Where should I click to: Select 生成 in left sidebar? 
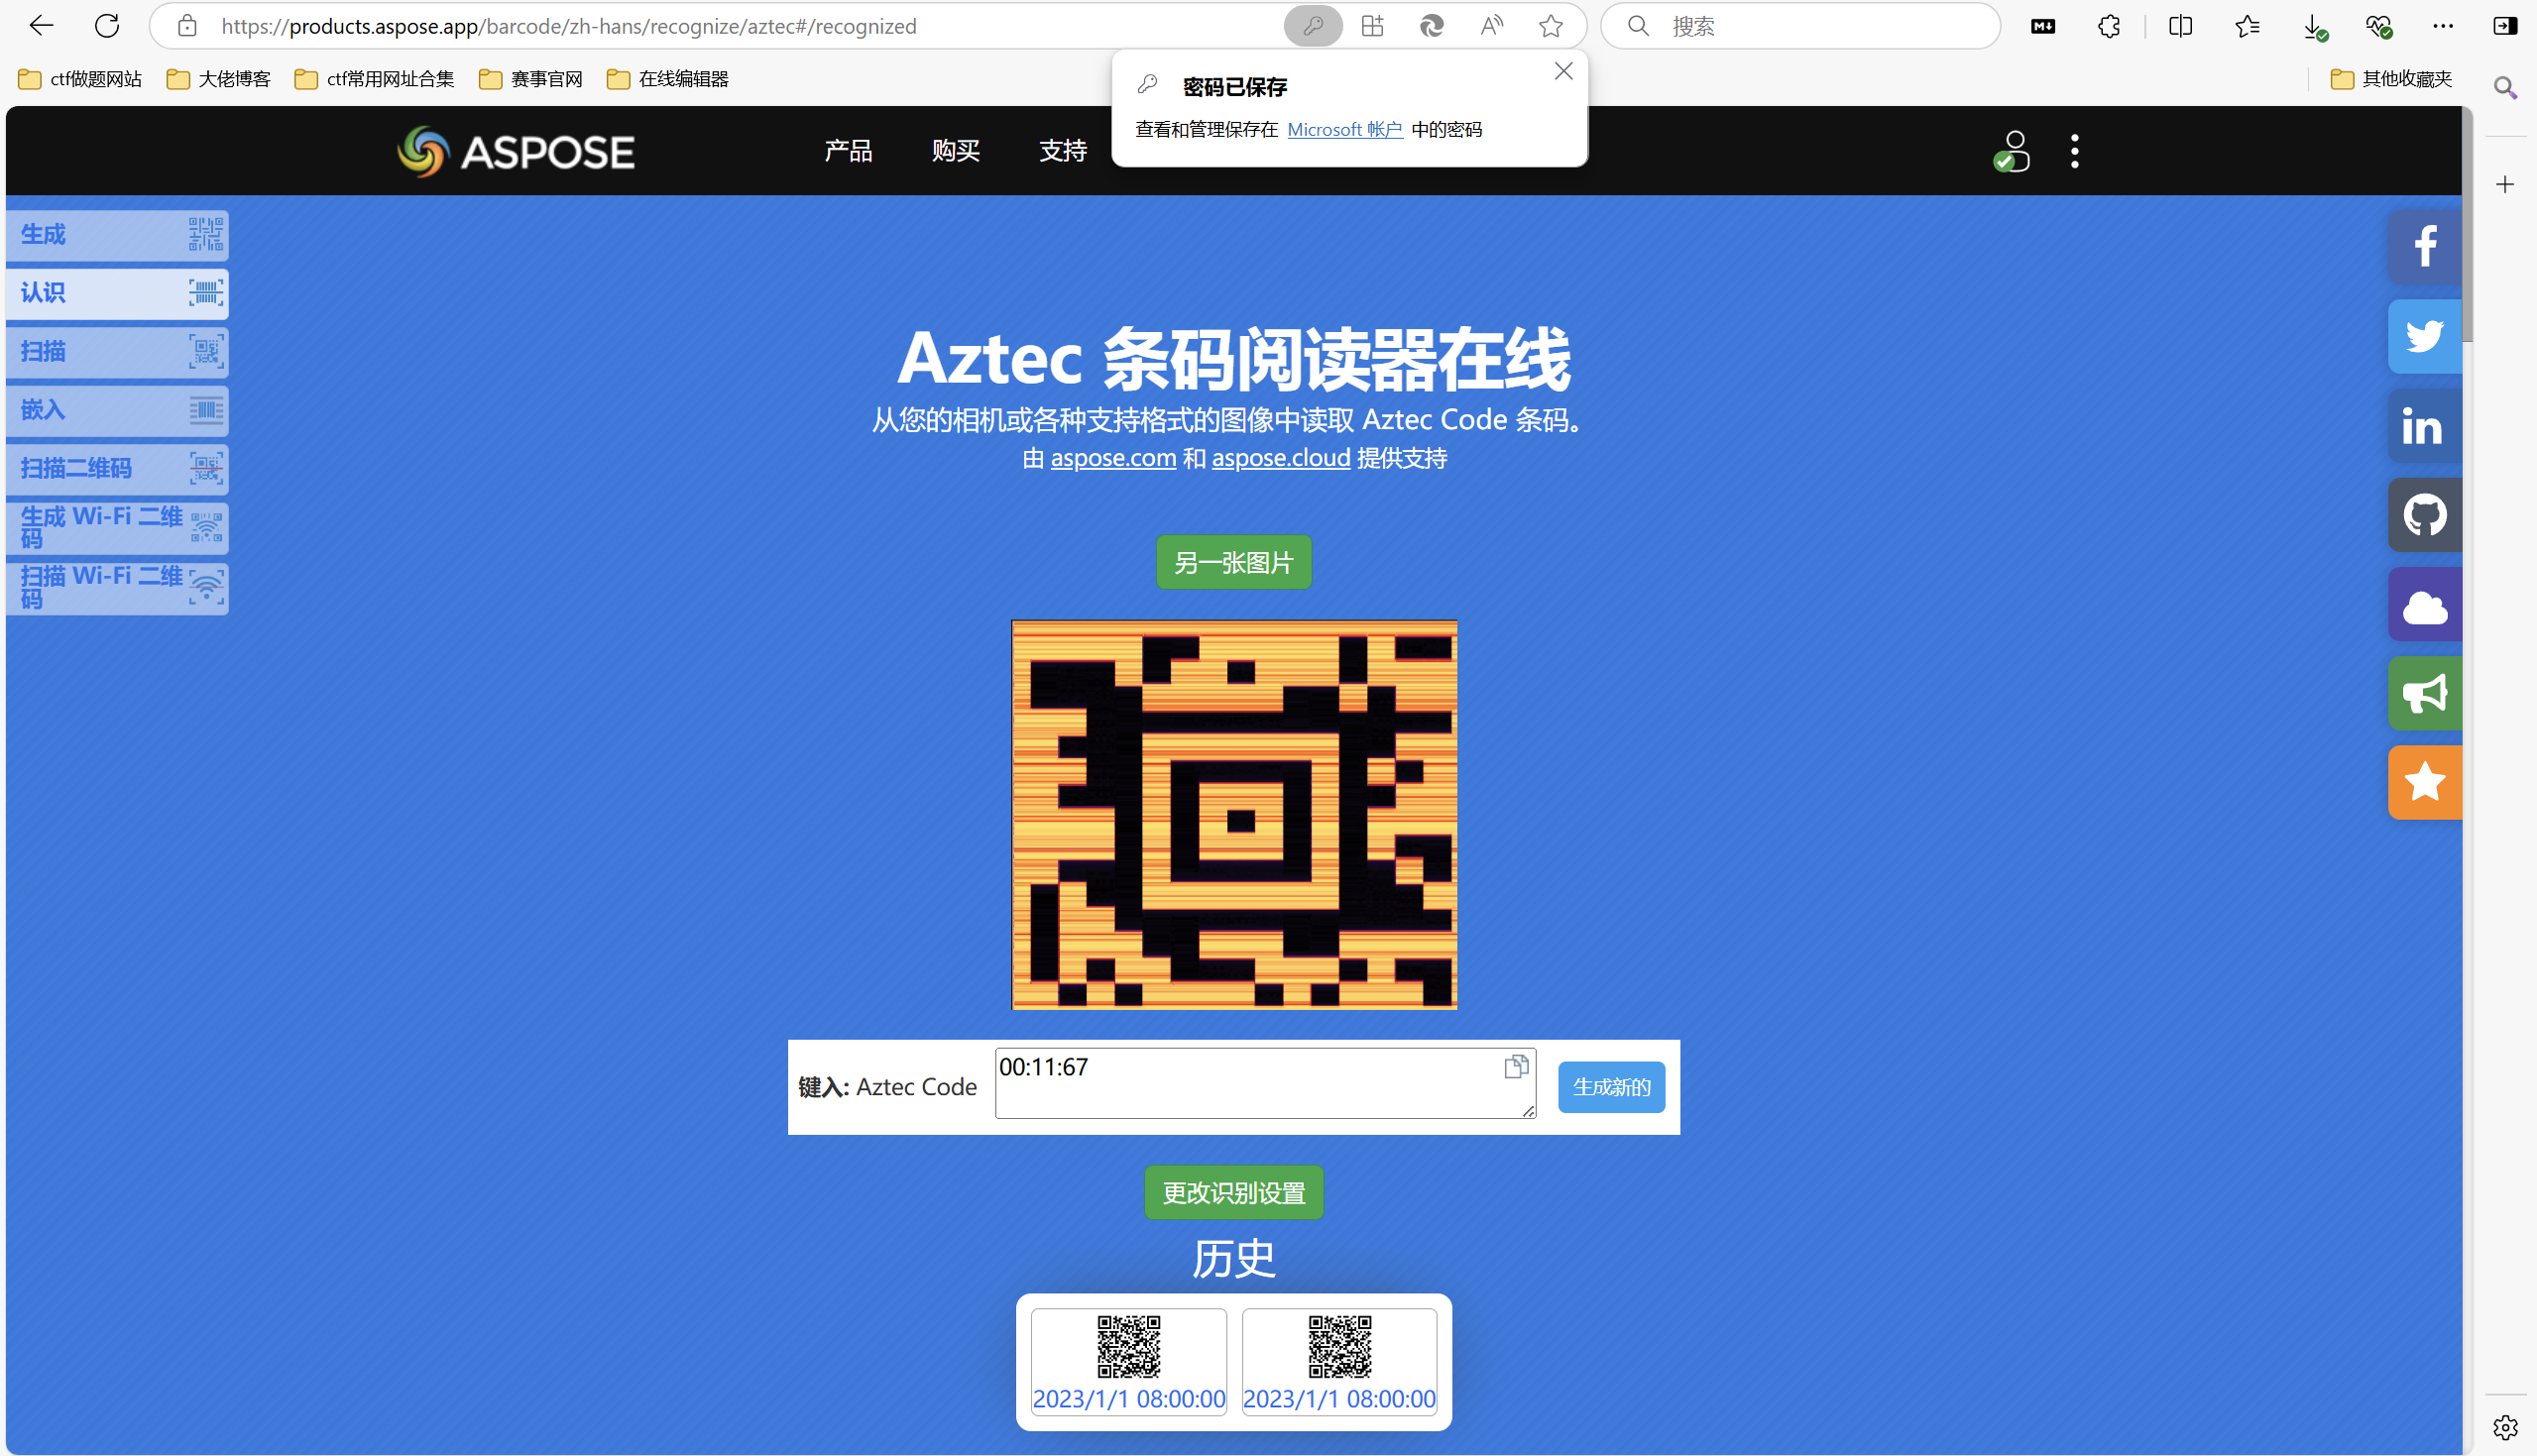[117, 235]
